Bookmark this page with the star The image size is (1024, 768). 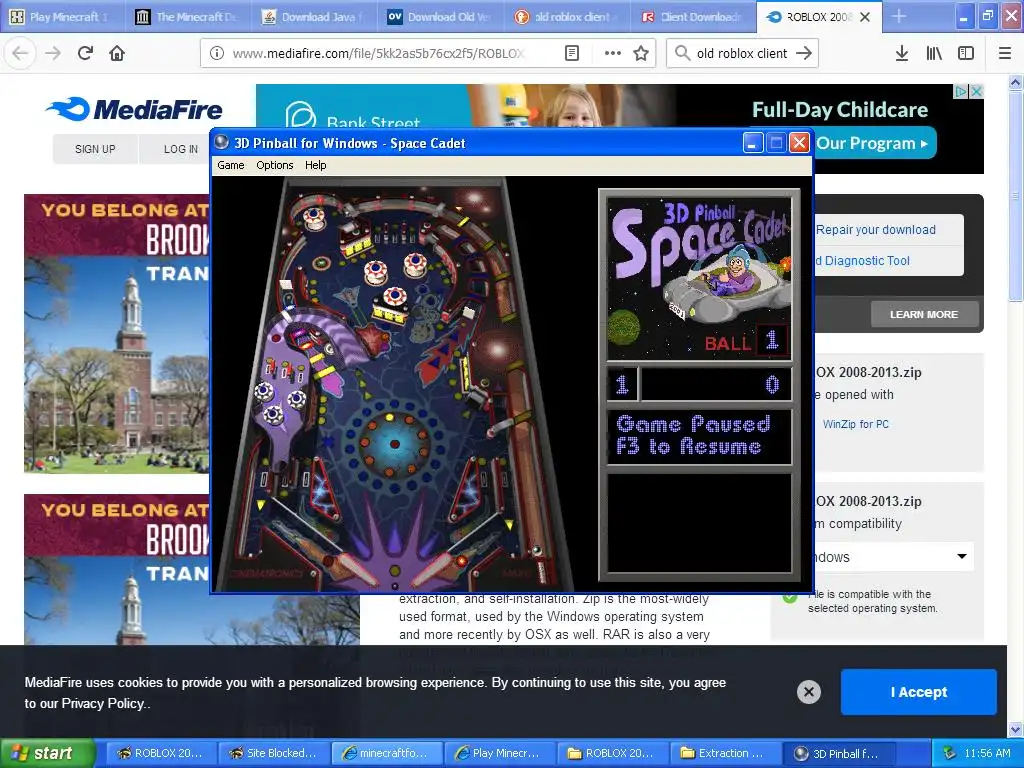pyautogui.click(x=641, y=54)
